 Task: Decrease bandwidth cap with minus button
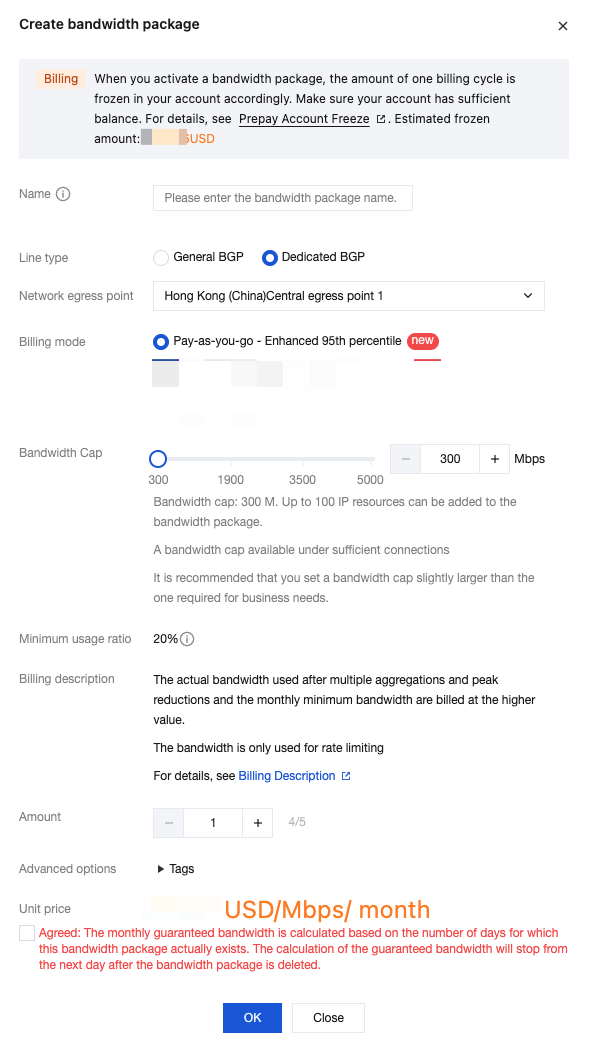[x=405, y=459]
